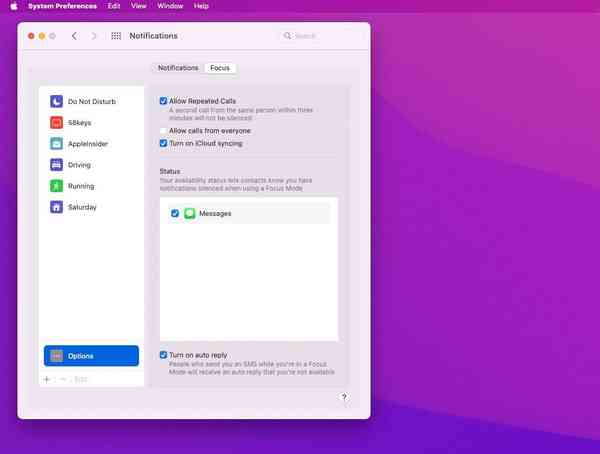Image resolution: width=600 pixels, height=454 pixels.
Task: Show all preferences grid icon
Action: pos(116,36)
